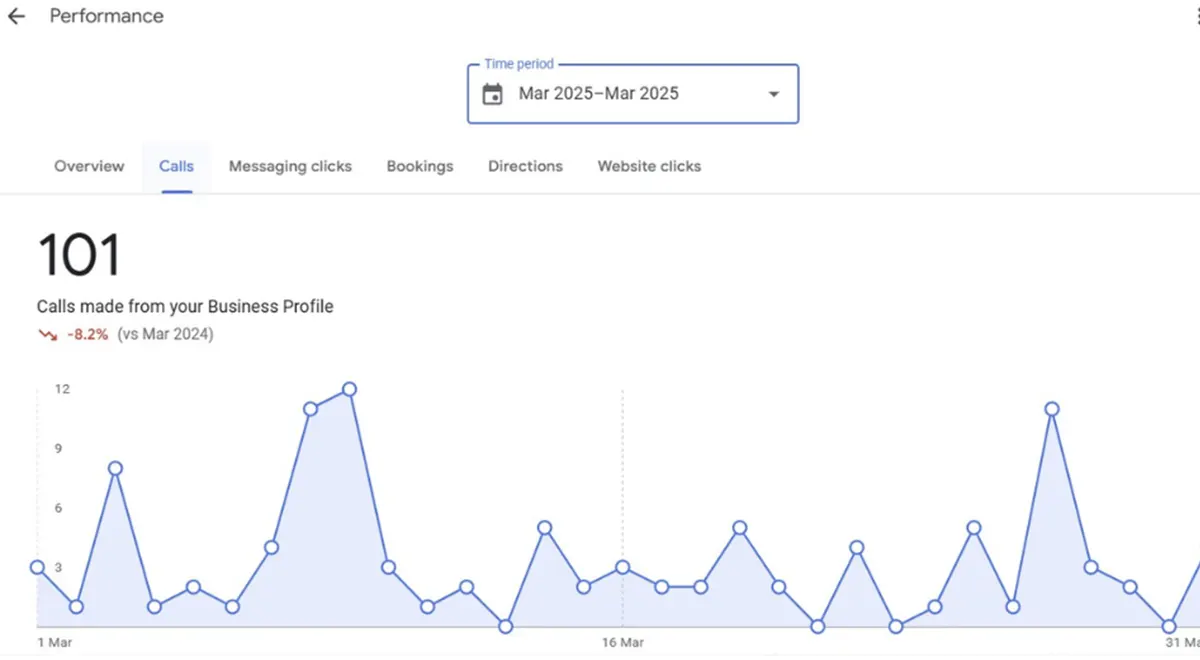The width and height of the screenshot is (1200, 660).
Task: Click the -8.2% change value
Action: (x=87, y=335)
